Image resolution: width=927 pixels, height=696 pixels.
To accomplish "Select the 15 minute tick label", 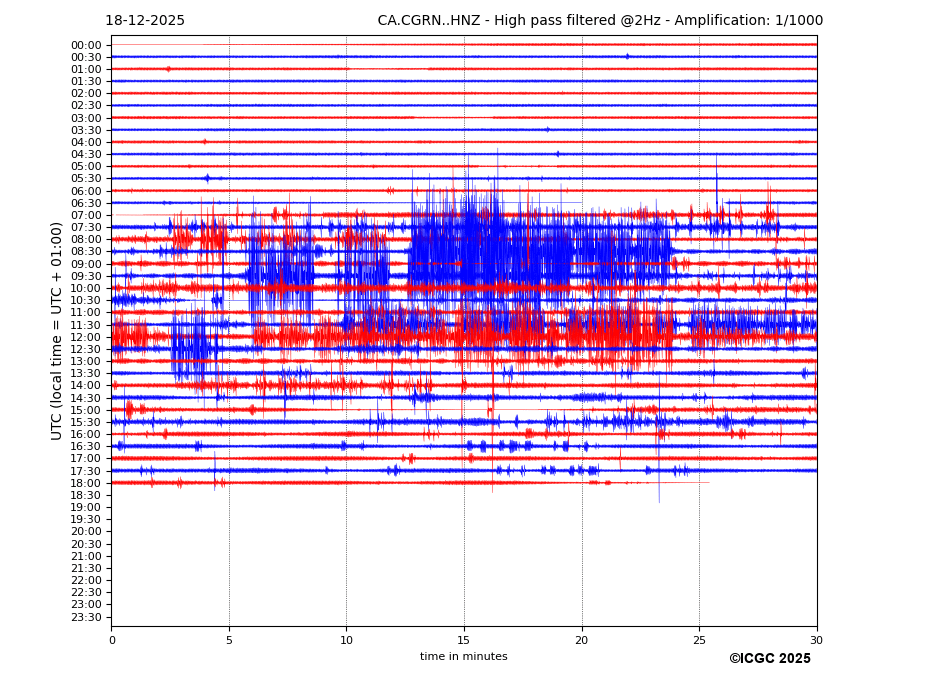I will pos(464,640).
